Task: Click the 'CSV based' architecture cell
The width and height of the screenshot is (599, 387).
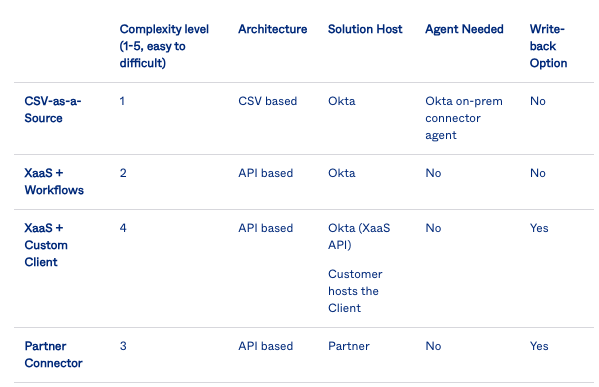Action: click(x=267, y=101)
